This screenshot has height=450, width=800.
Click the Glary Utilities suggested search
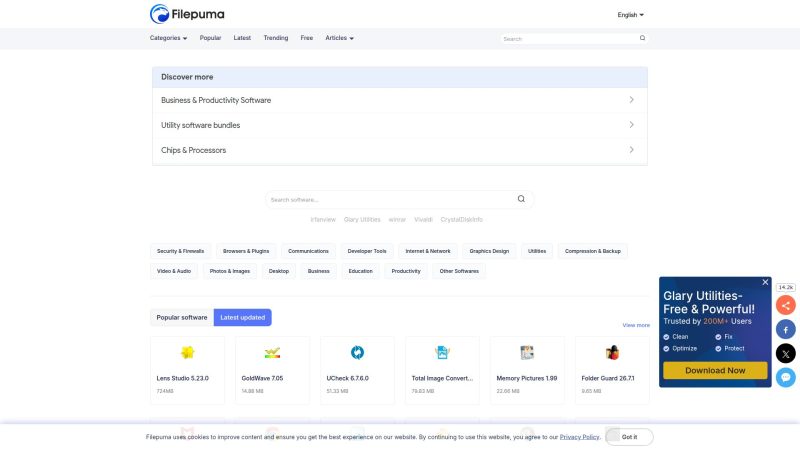(362, 219)
